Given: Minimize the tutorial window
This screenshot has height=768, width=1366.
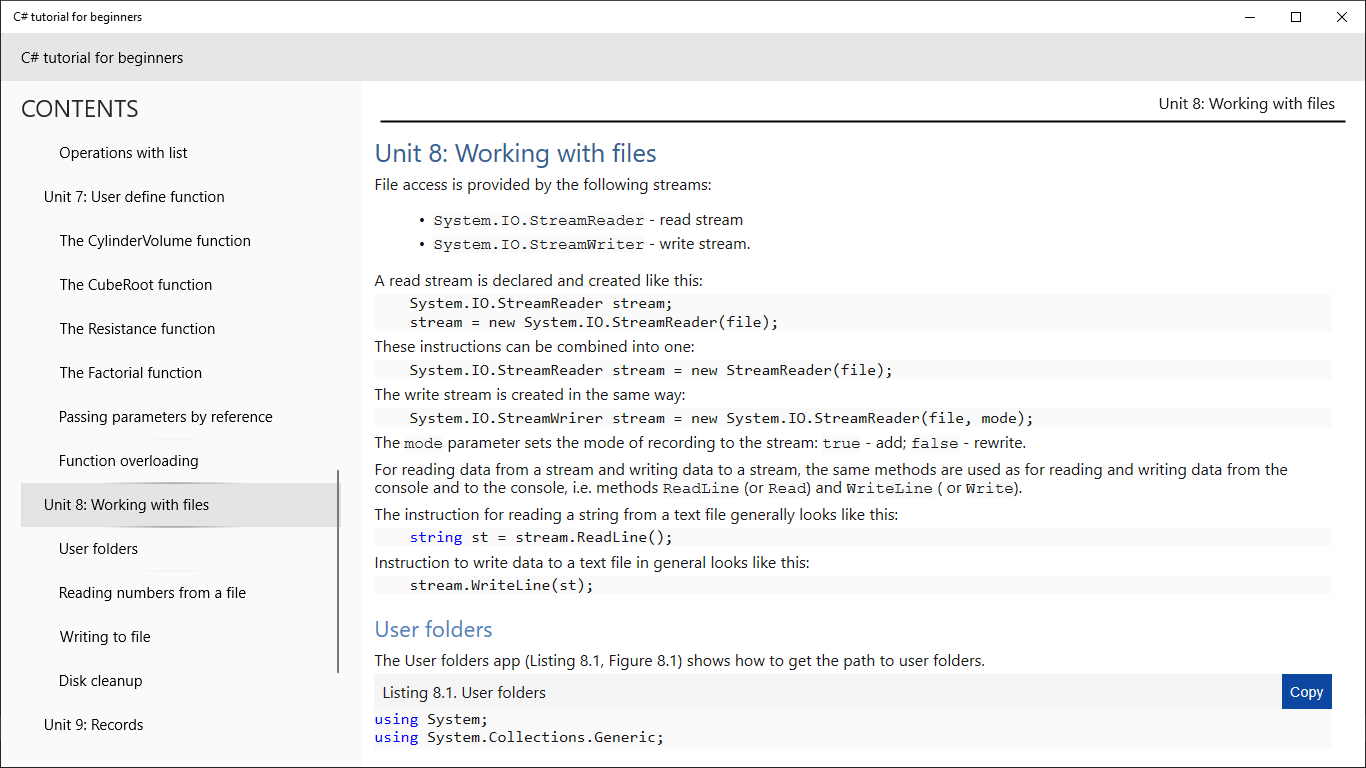Looking at the screenshot, I should tap(1251, 17).
